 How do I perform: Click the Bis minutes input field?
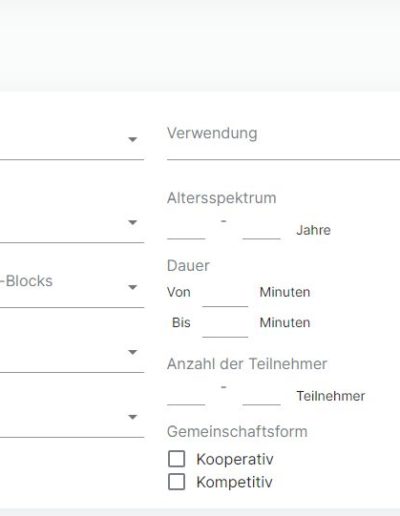click(x=225, y=327)
